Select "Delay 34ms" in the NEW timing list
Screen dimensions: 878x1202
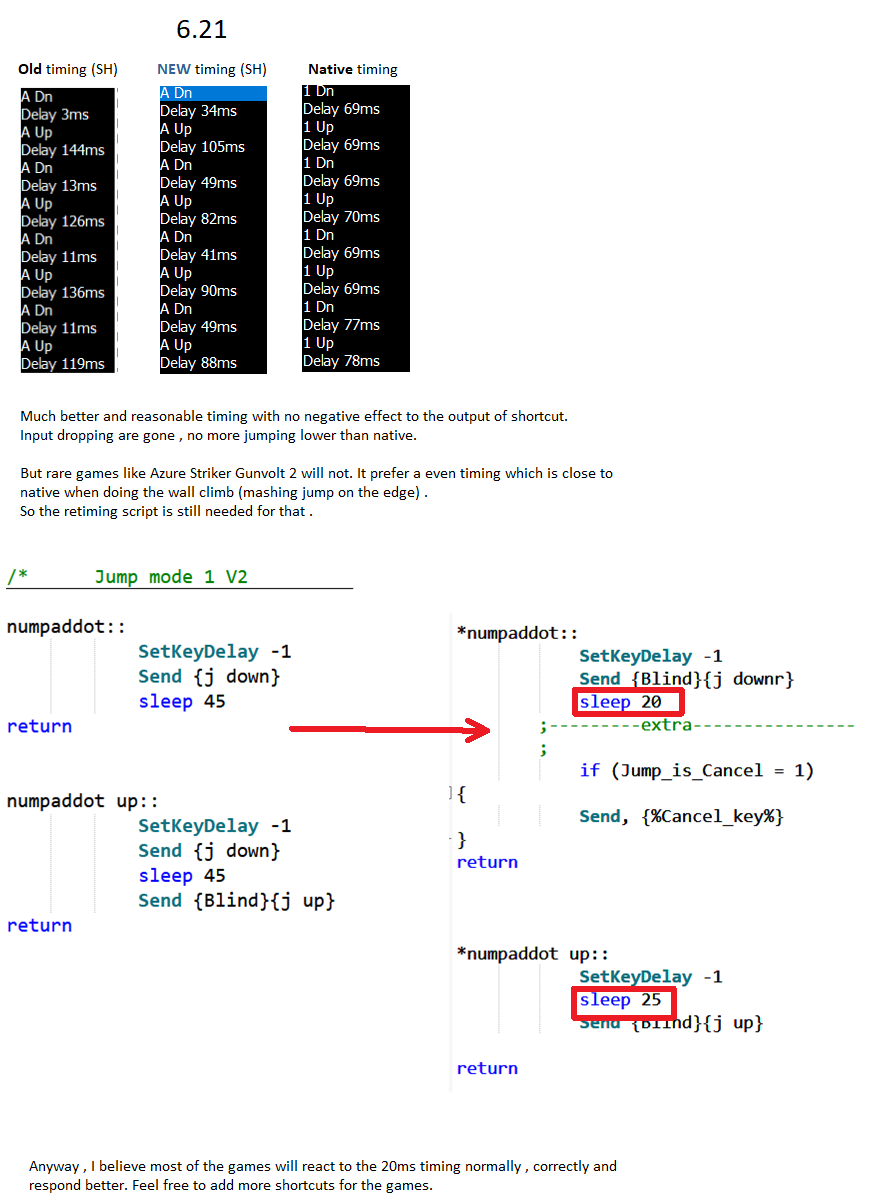tap(199, 111)
